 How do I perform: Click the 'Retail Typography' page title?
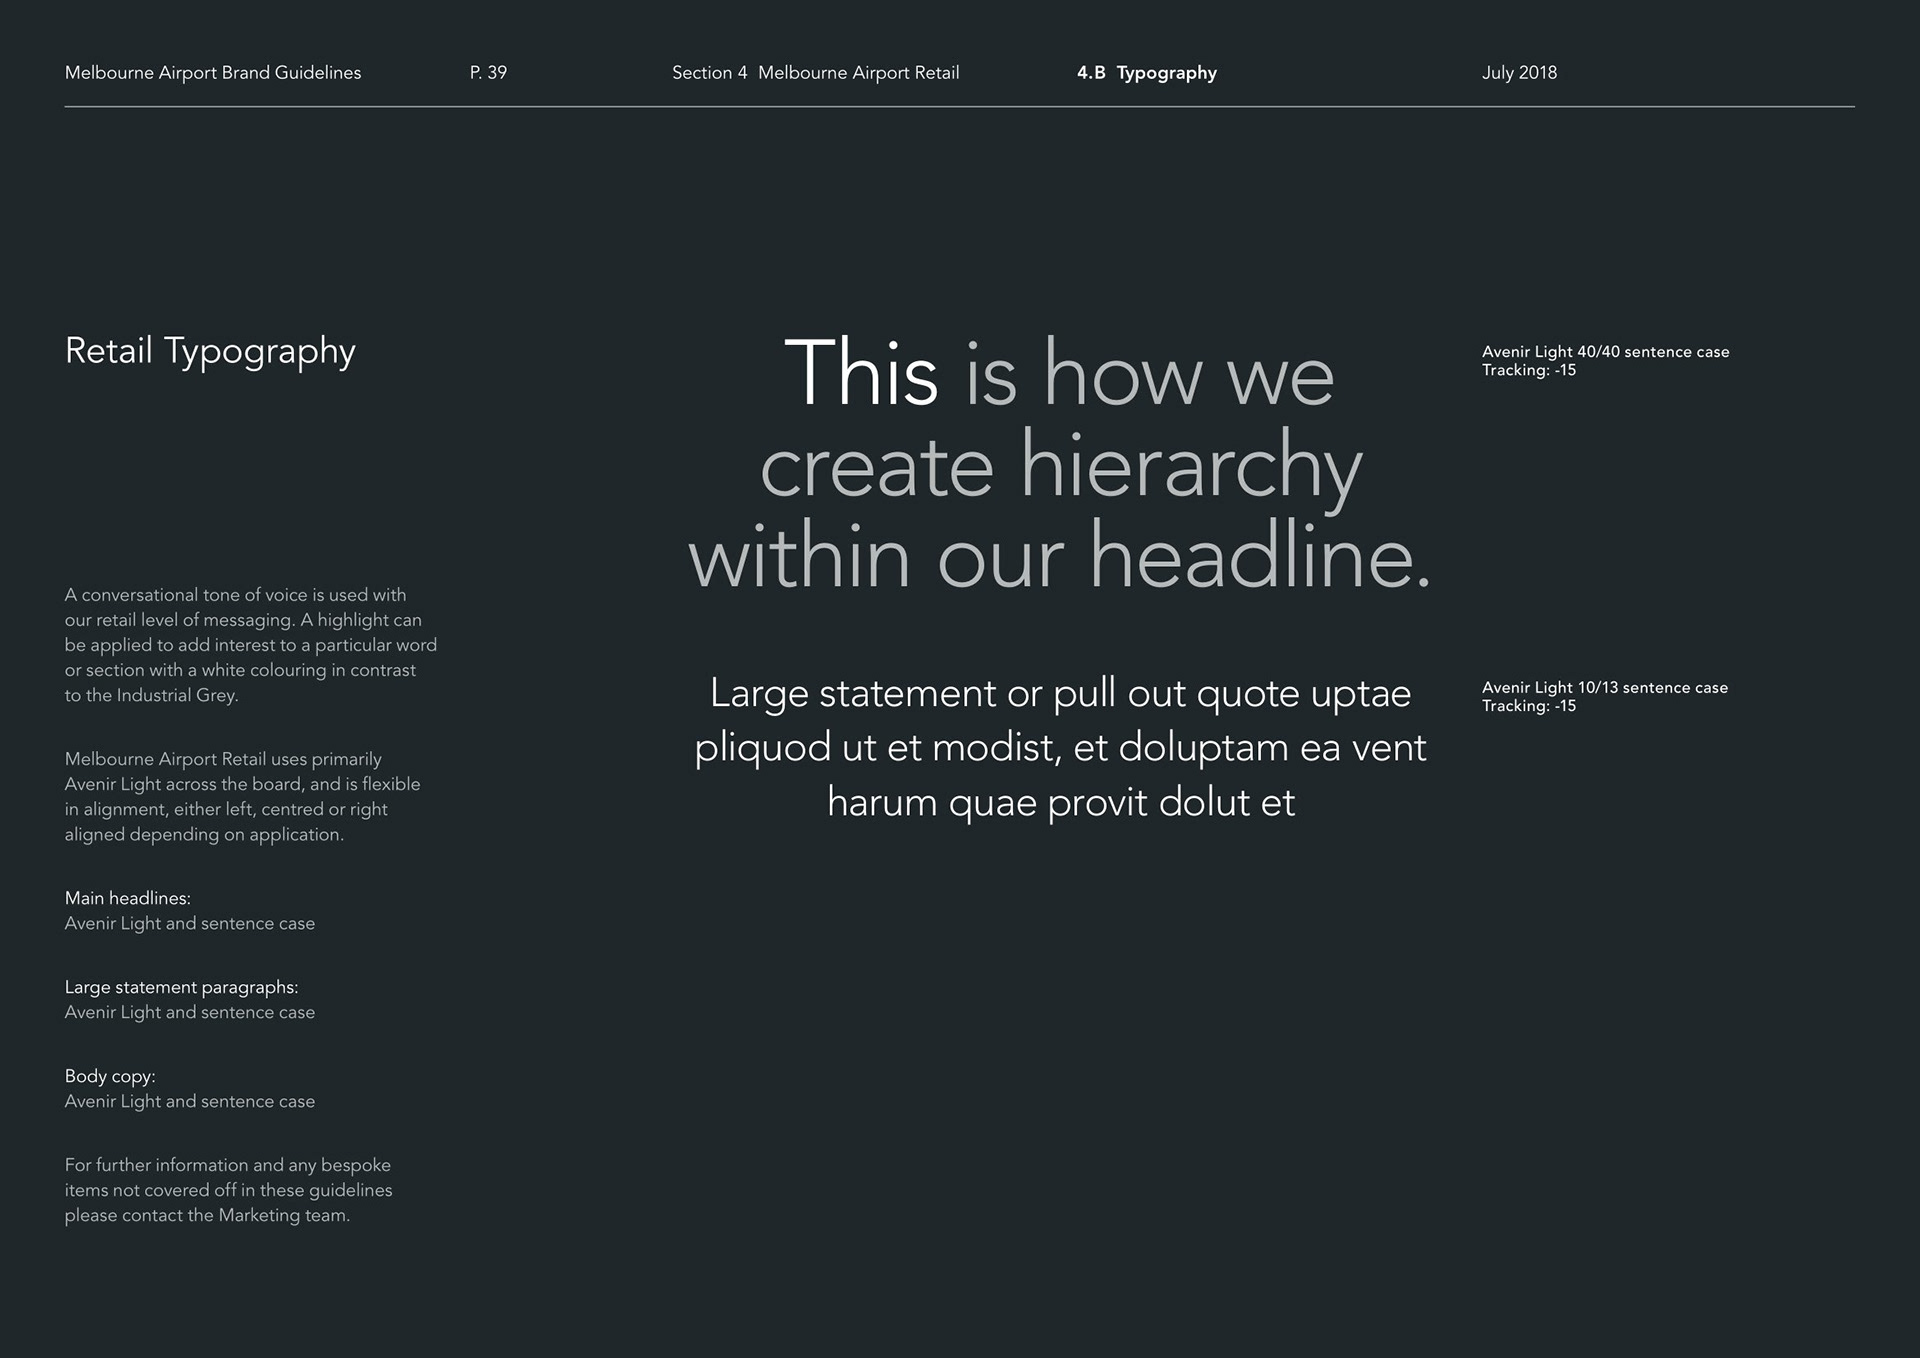[x=210, y=351]
